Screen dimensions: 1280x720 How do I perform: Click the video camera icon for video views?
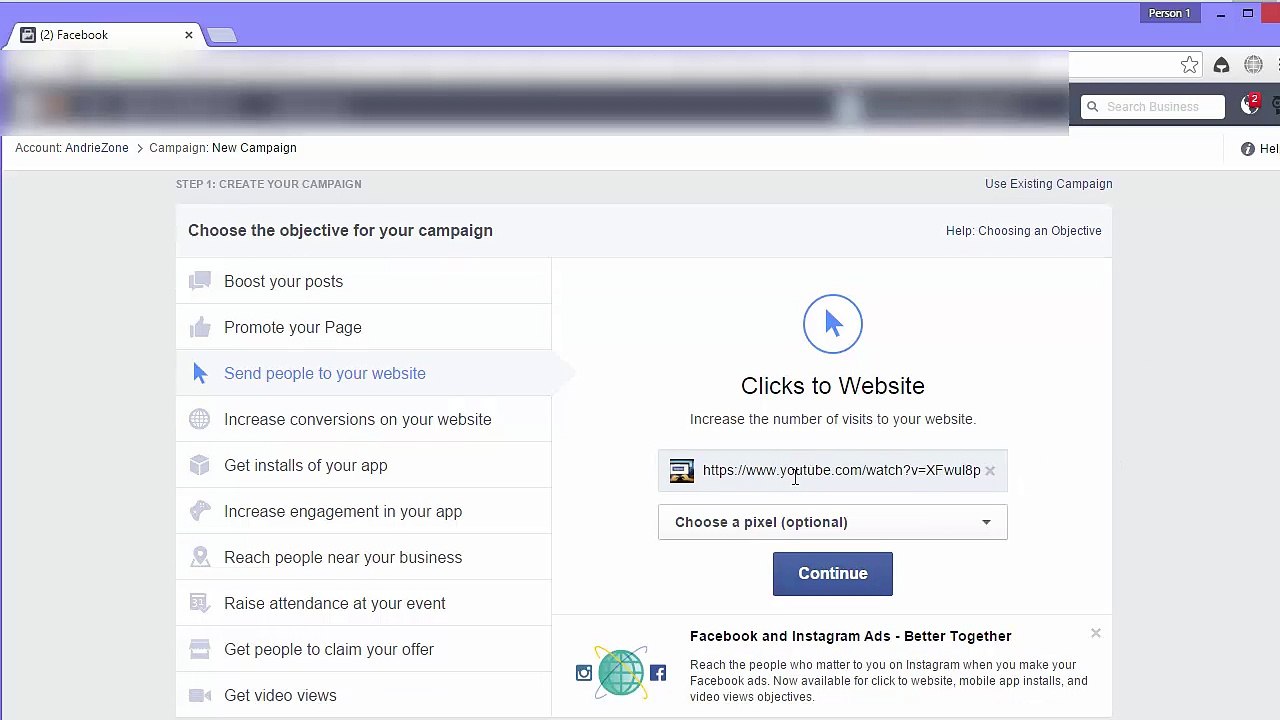pyautogui.click(x=200, y=695)
